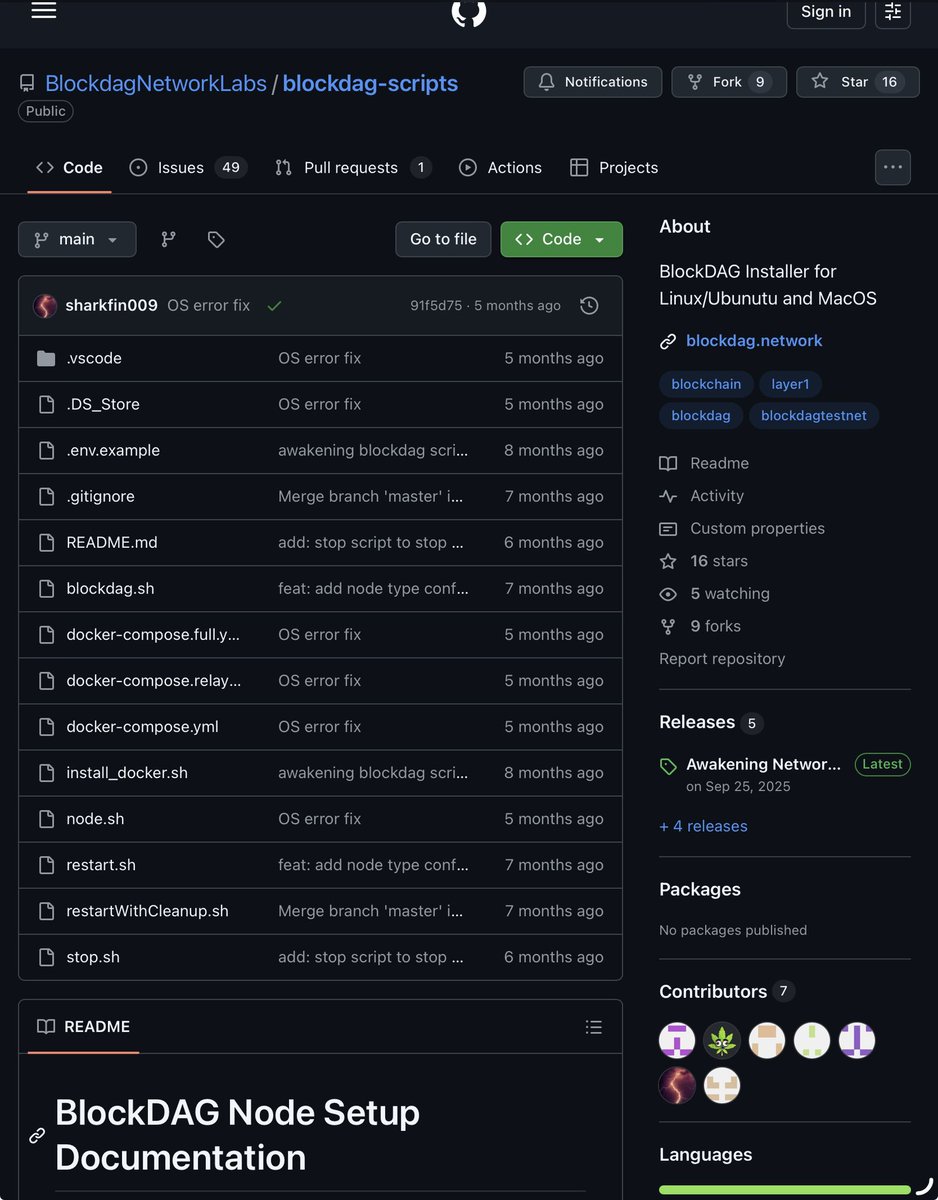Viewport: 938px width, 1200px height.
Task: Open the restartWithCleanup.sh file
Action: point(147,910)
